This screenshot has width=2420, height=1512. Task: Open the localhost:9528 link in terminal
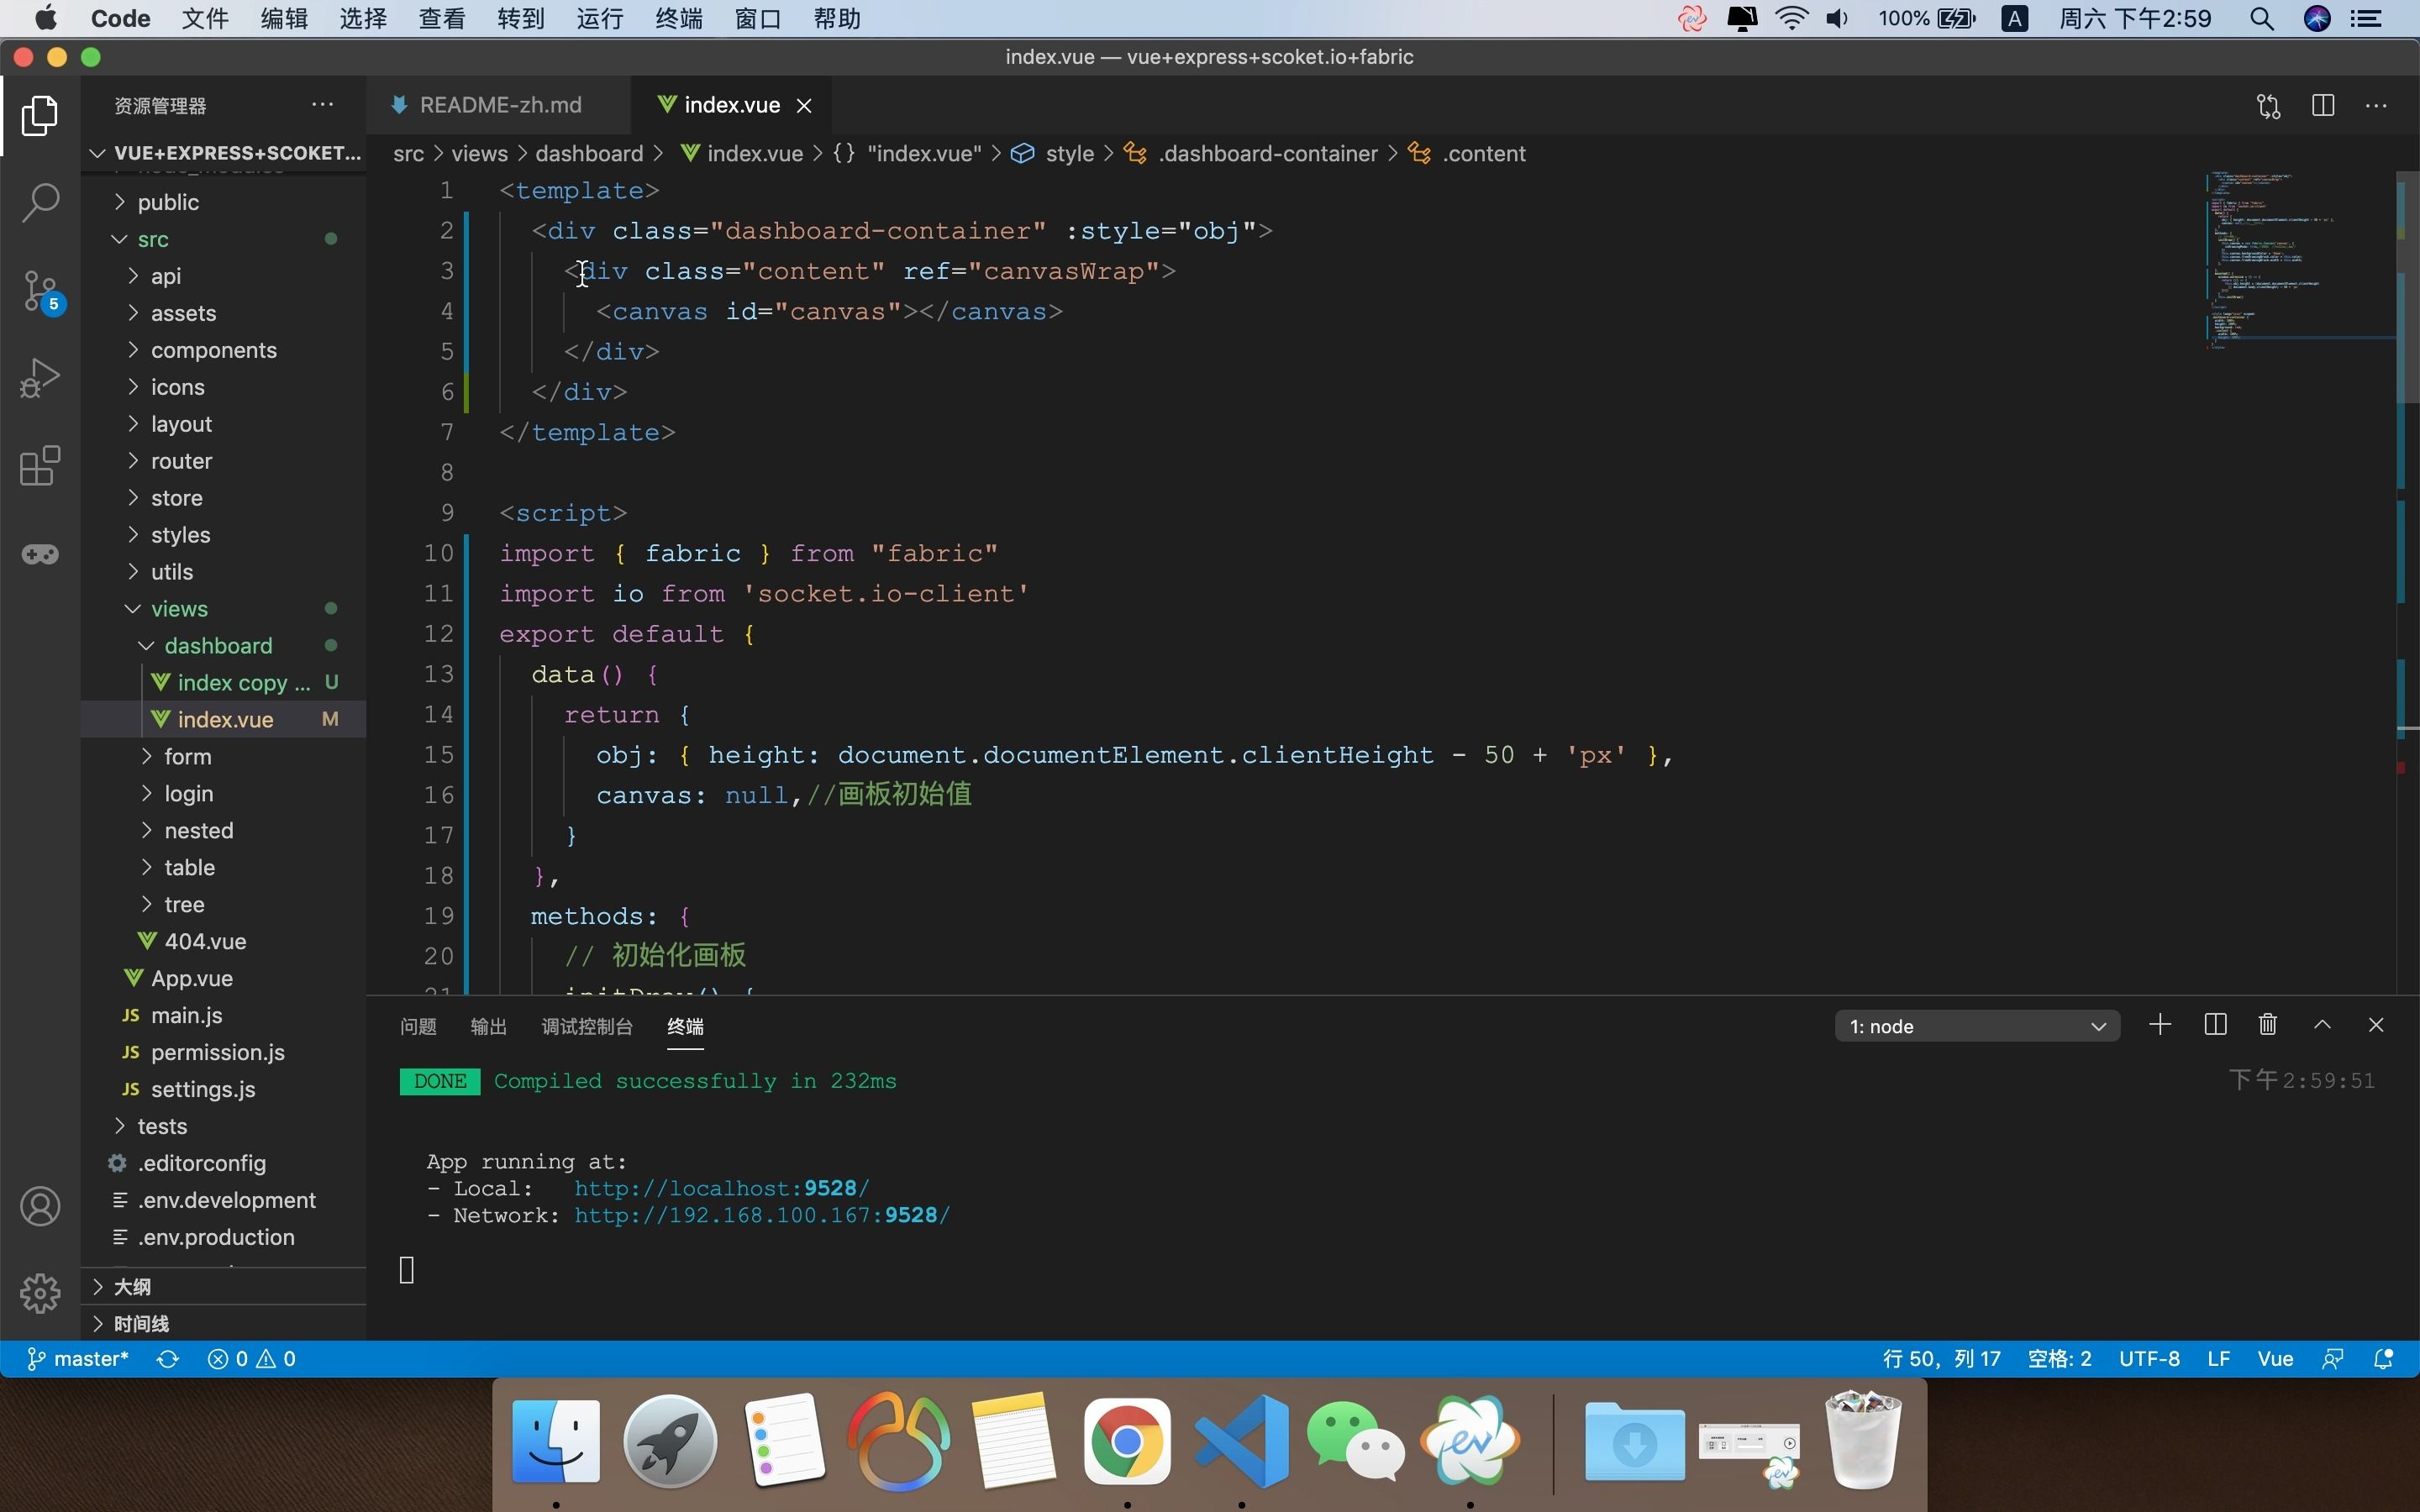pos(721,1188)
